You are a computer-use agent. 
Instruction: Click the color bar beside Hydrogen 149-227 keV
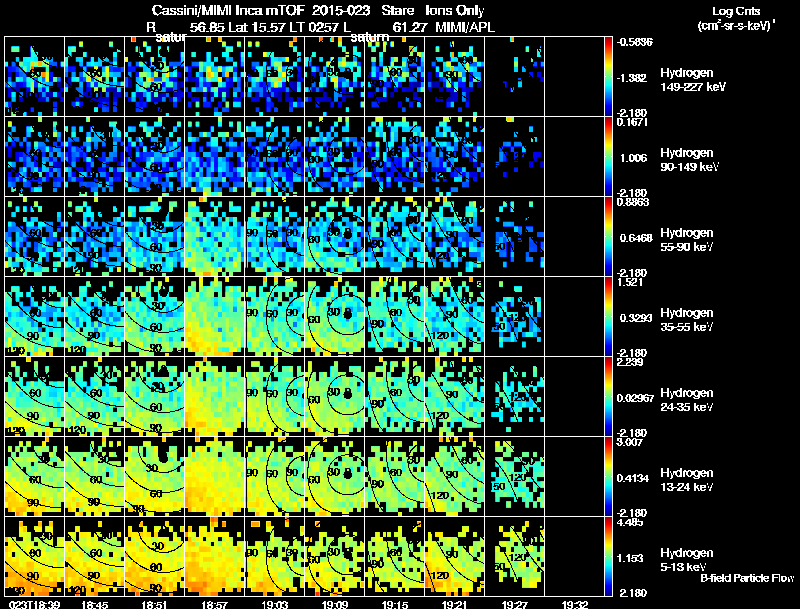pyautogui.click(x=608, y=77)
